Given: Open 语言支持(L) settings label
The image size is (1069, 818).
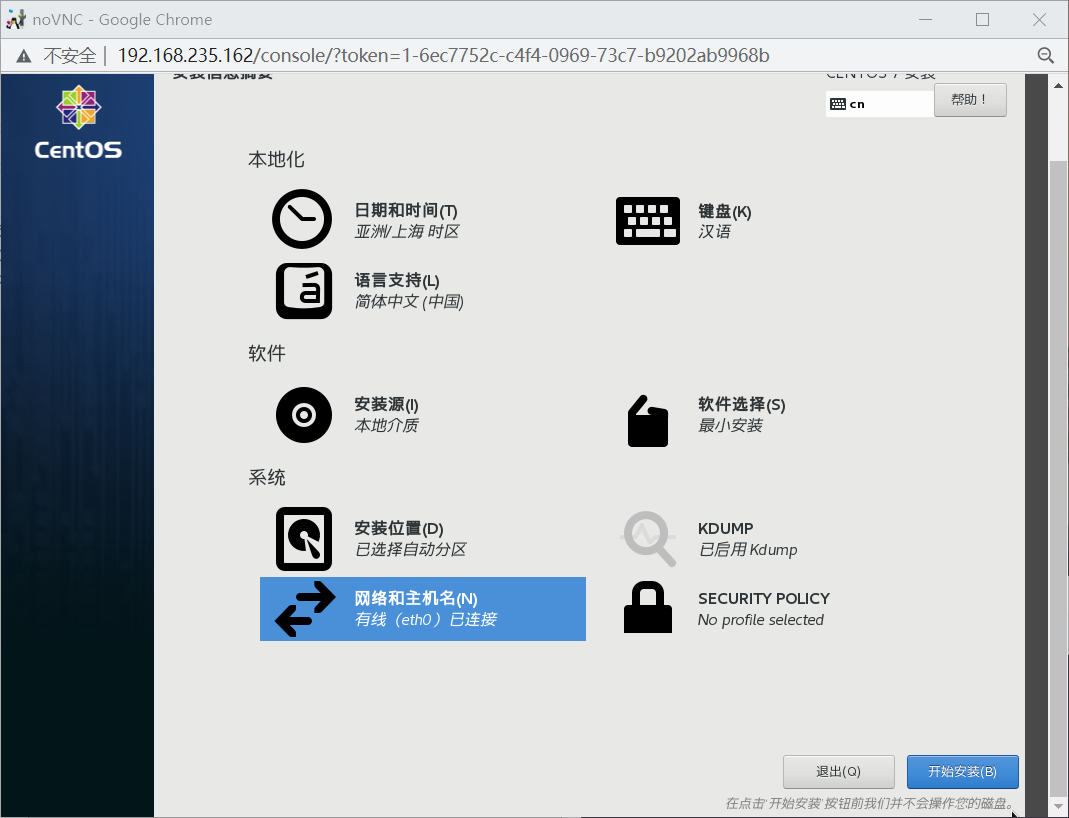Looking at the screenshot, I should tap(397, 280).
